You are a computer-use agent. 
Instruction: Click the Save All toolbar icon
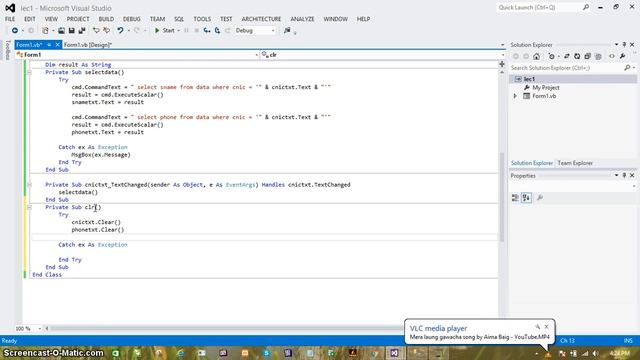[82, 31]
